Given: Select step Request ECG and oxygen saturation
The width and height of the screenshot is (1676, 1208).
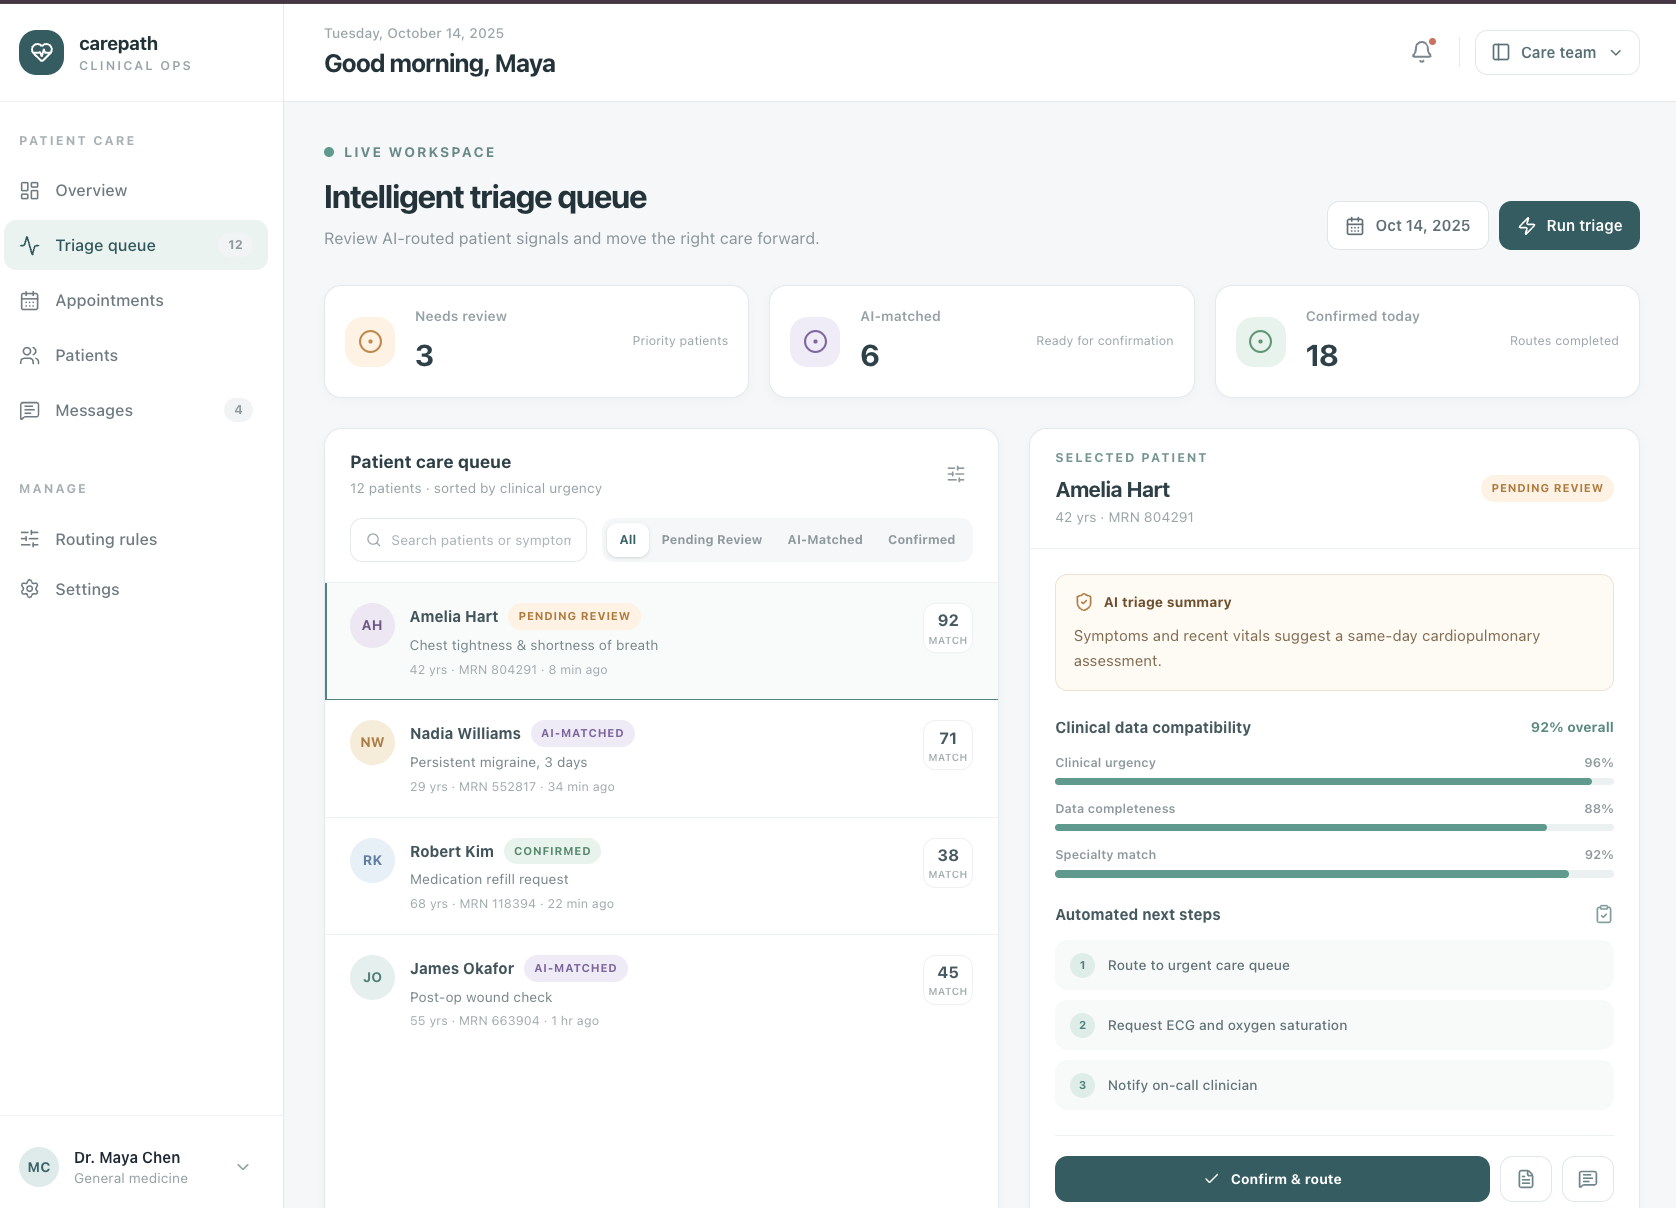Looking at the screenshot, I should (1334, 1025).
